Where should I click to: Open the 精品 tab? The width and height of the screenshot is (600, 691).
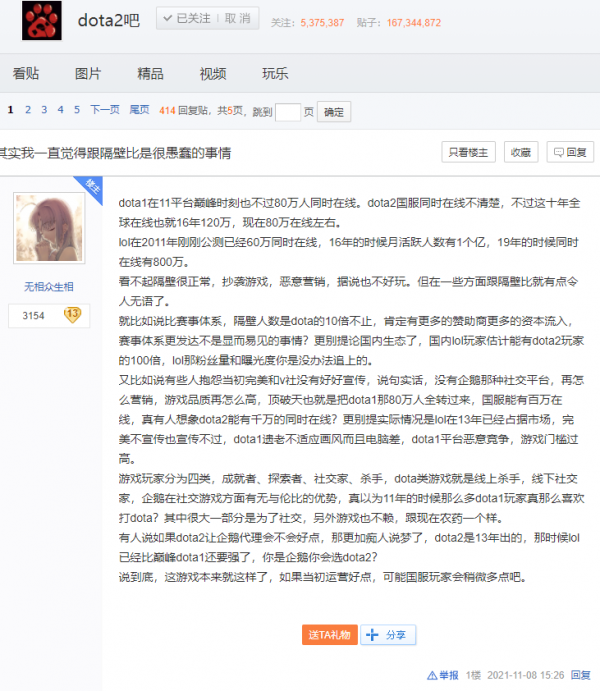click(x=150, y=73)
